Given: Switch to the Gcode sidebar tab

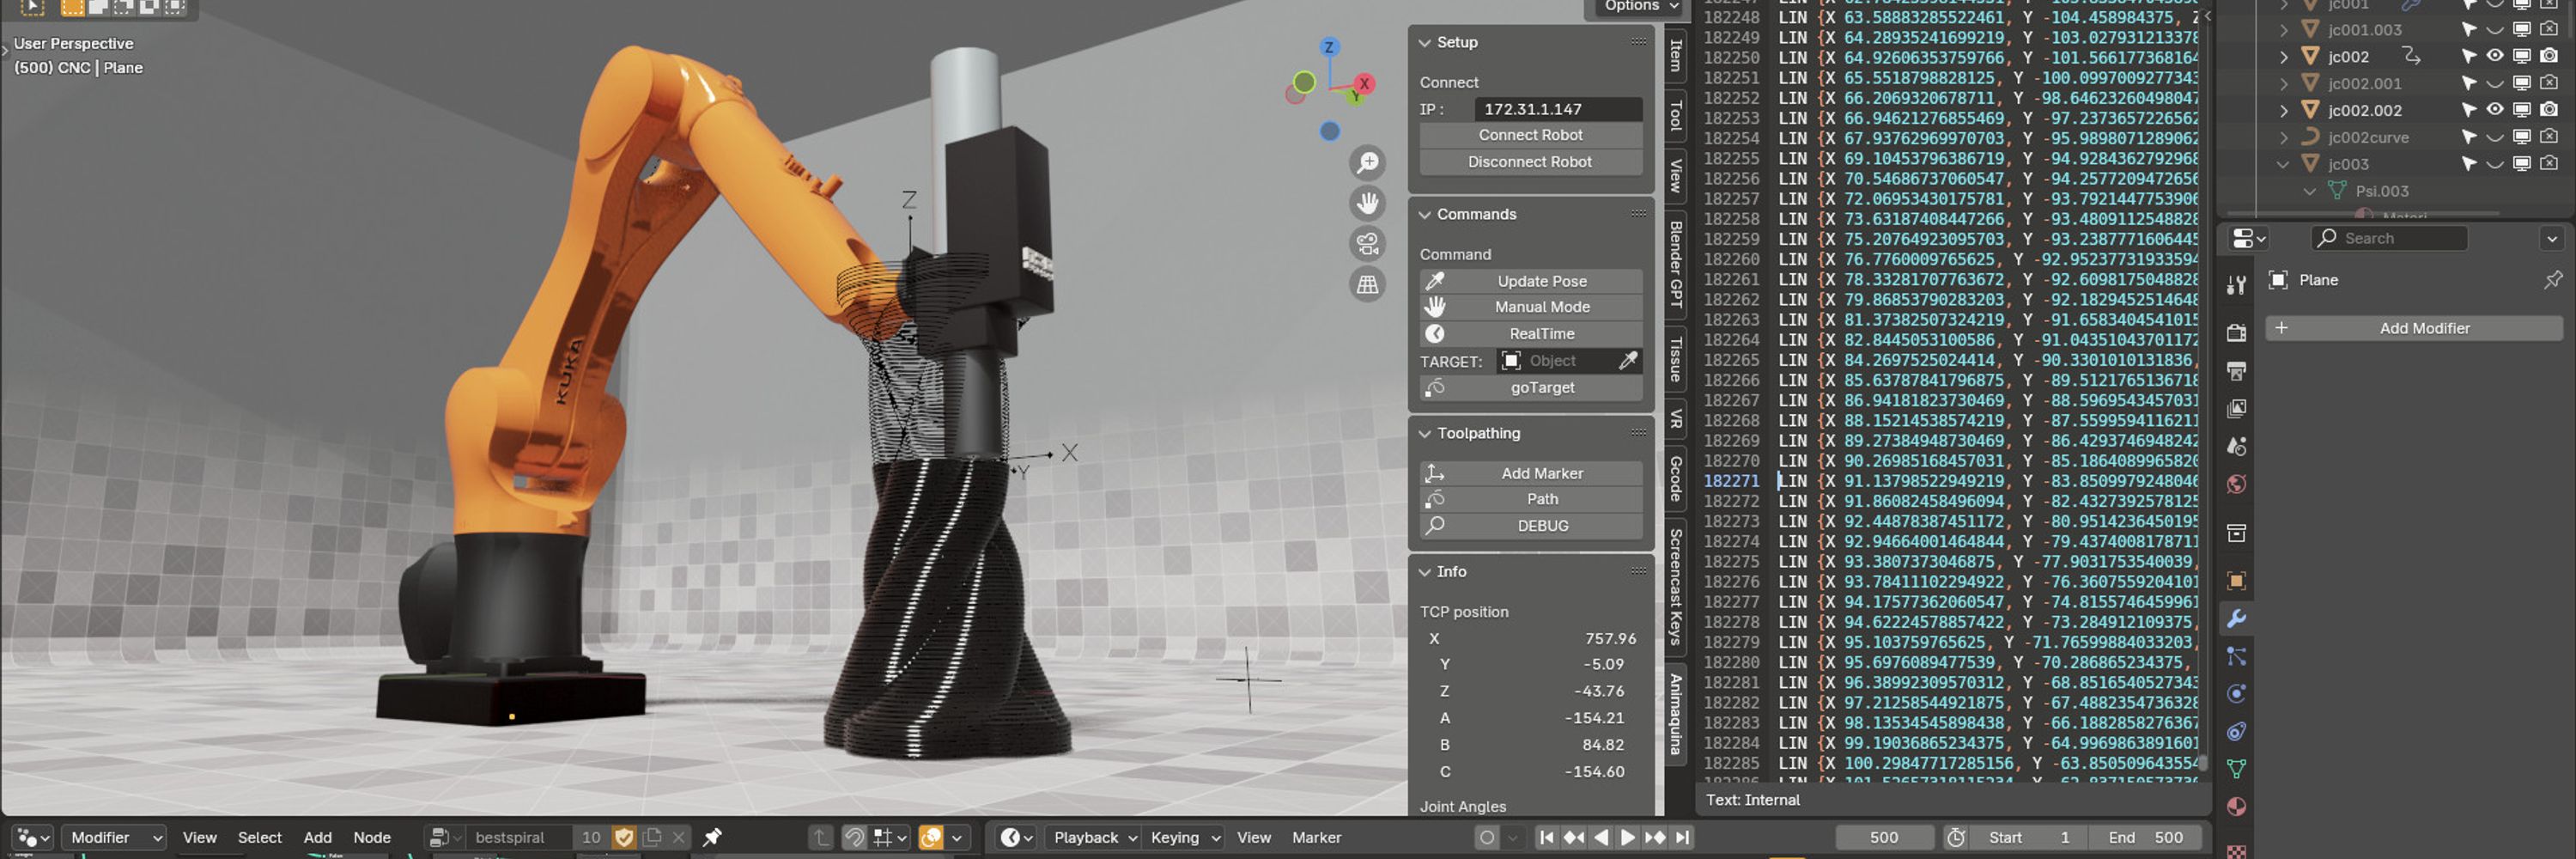Looking at the screenshot, I should click(x=1676, y=478).
